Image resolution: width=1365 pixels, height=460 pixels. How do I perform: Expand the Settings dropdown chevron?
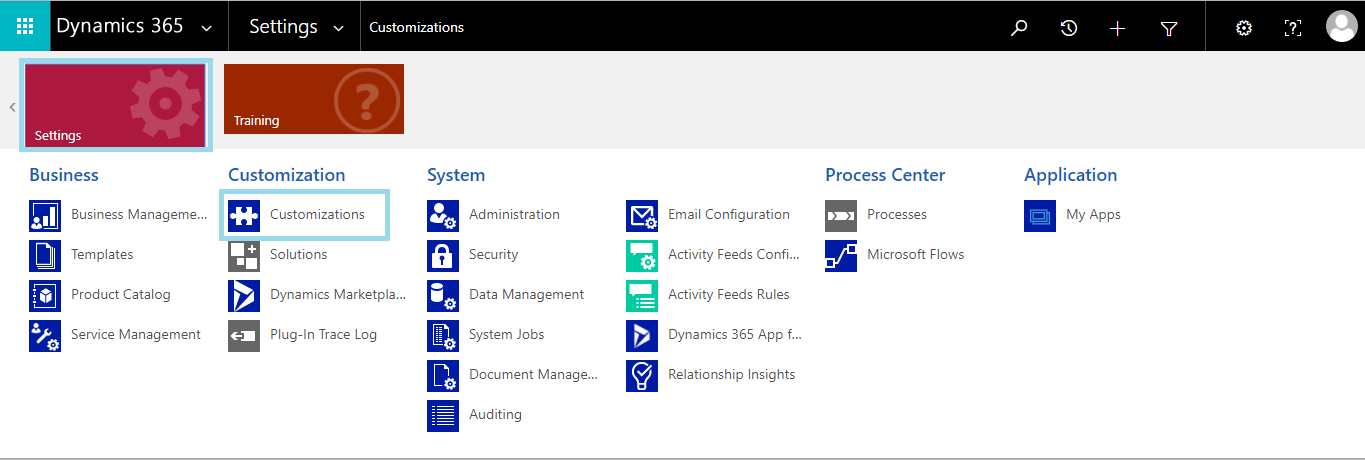point(338,28)
